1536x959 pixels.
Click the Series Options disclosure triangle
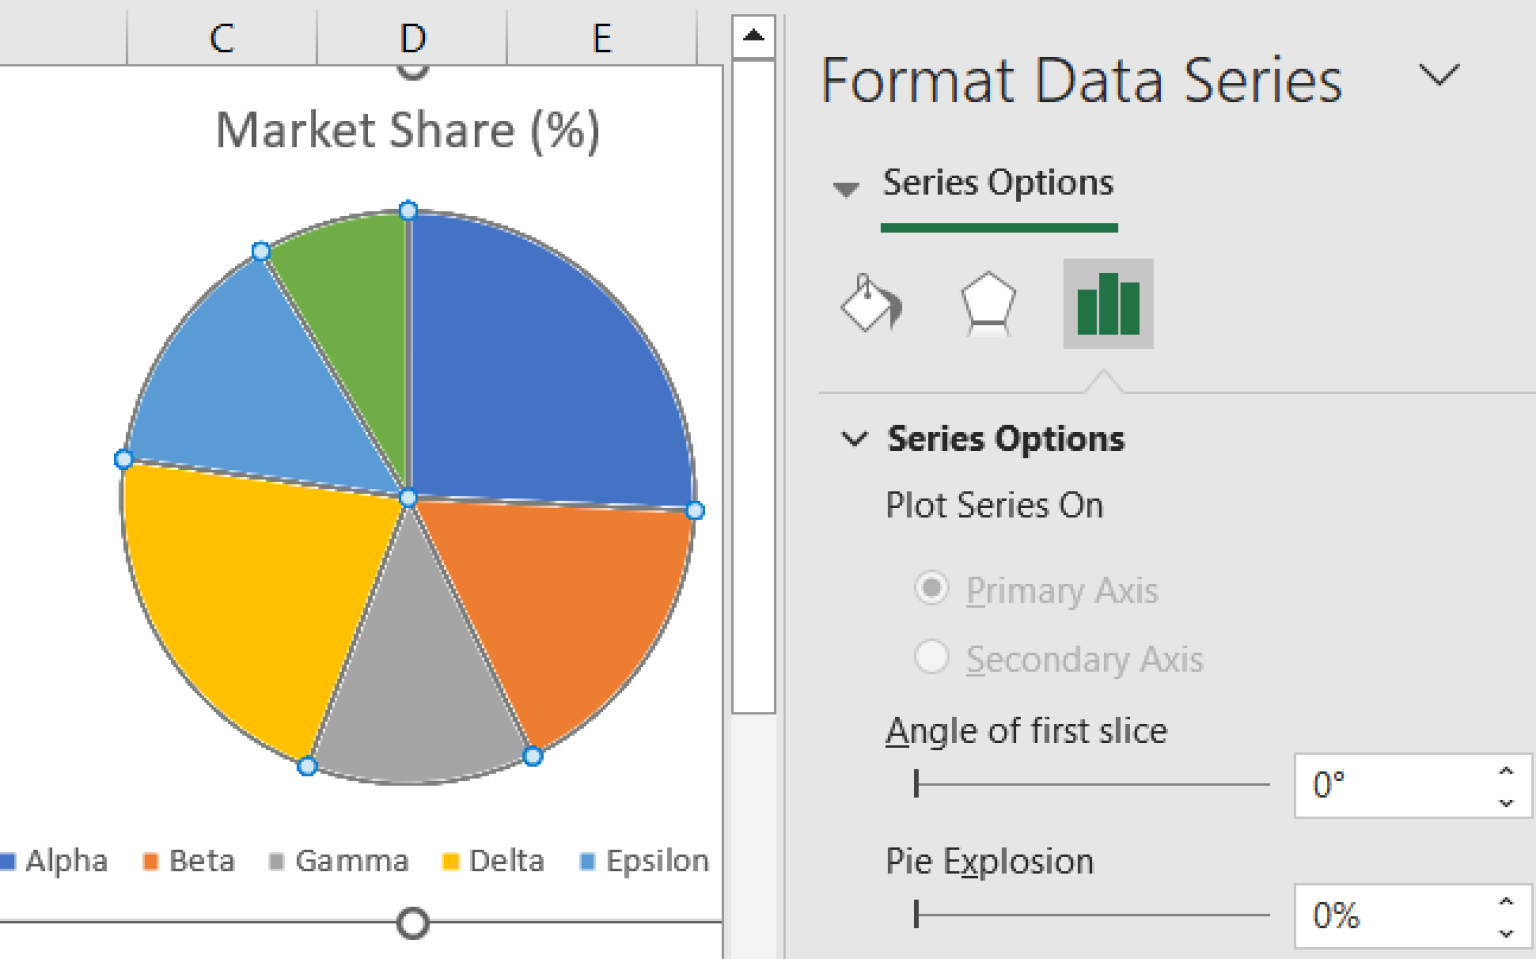coord(847,189)
